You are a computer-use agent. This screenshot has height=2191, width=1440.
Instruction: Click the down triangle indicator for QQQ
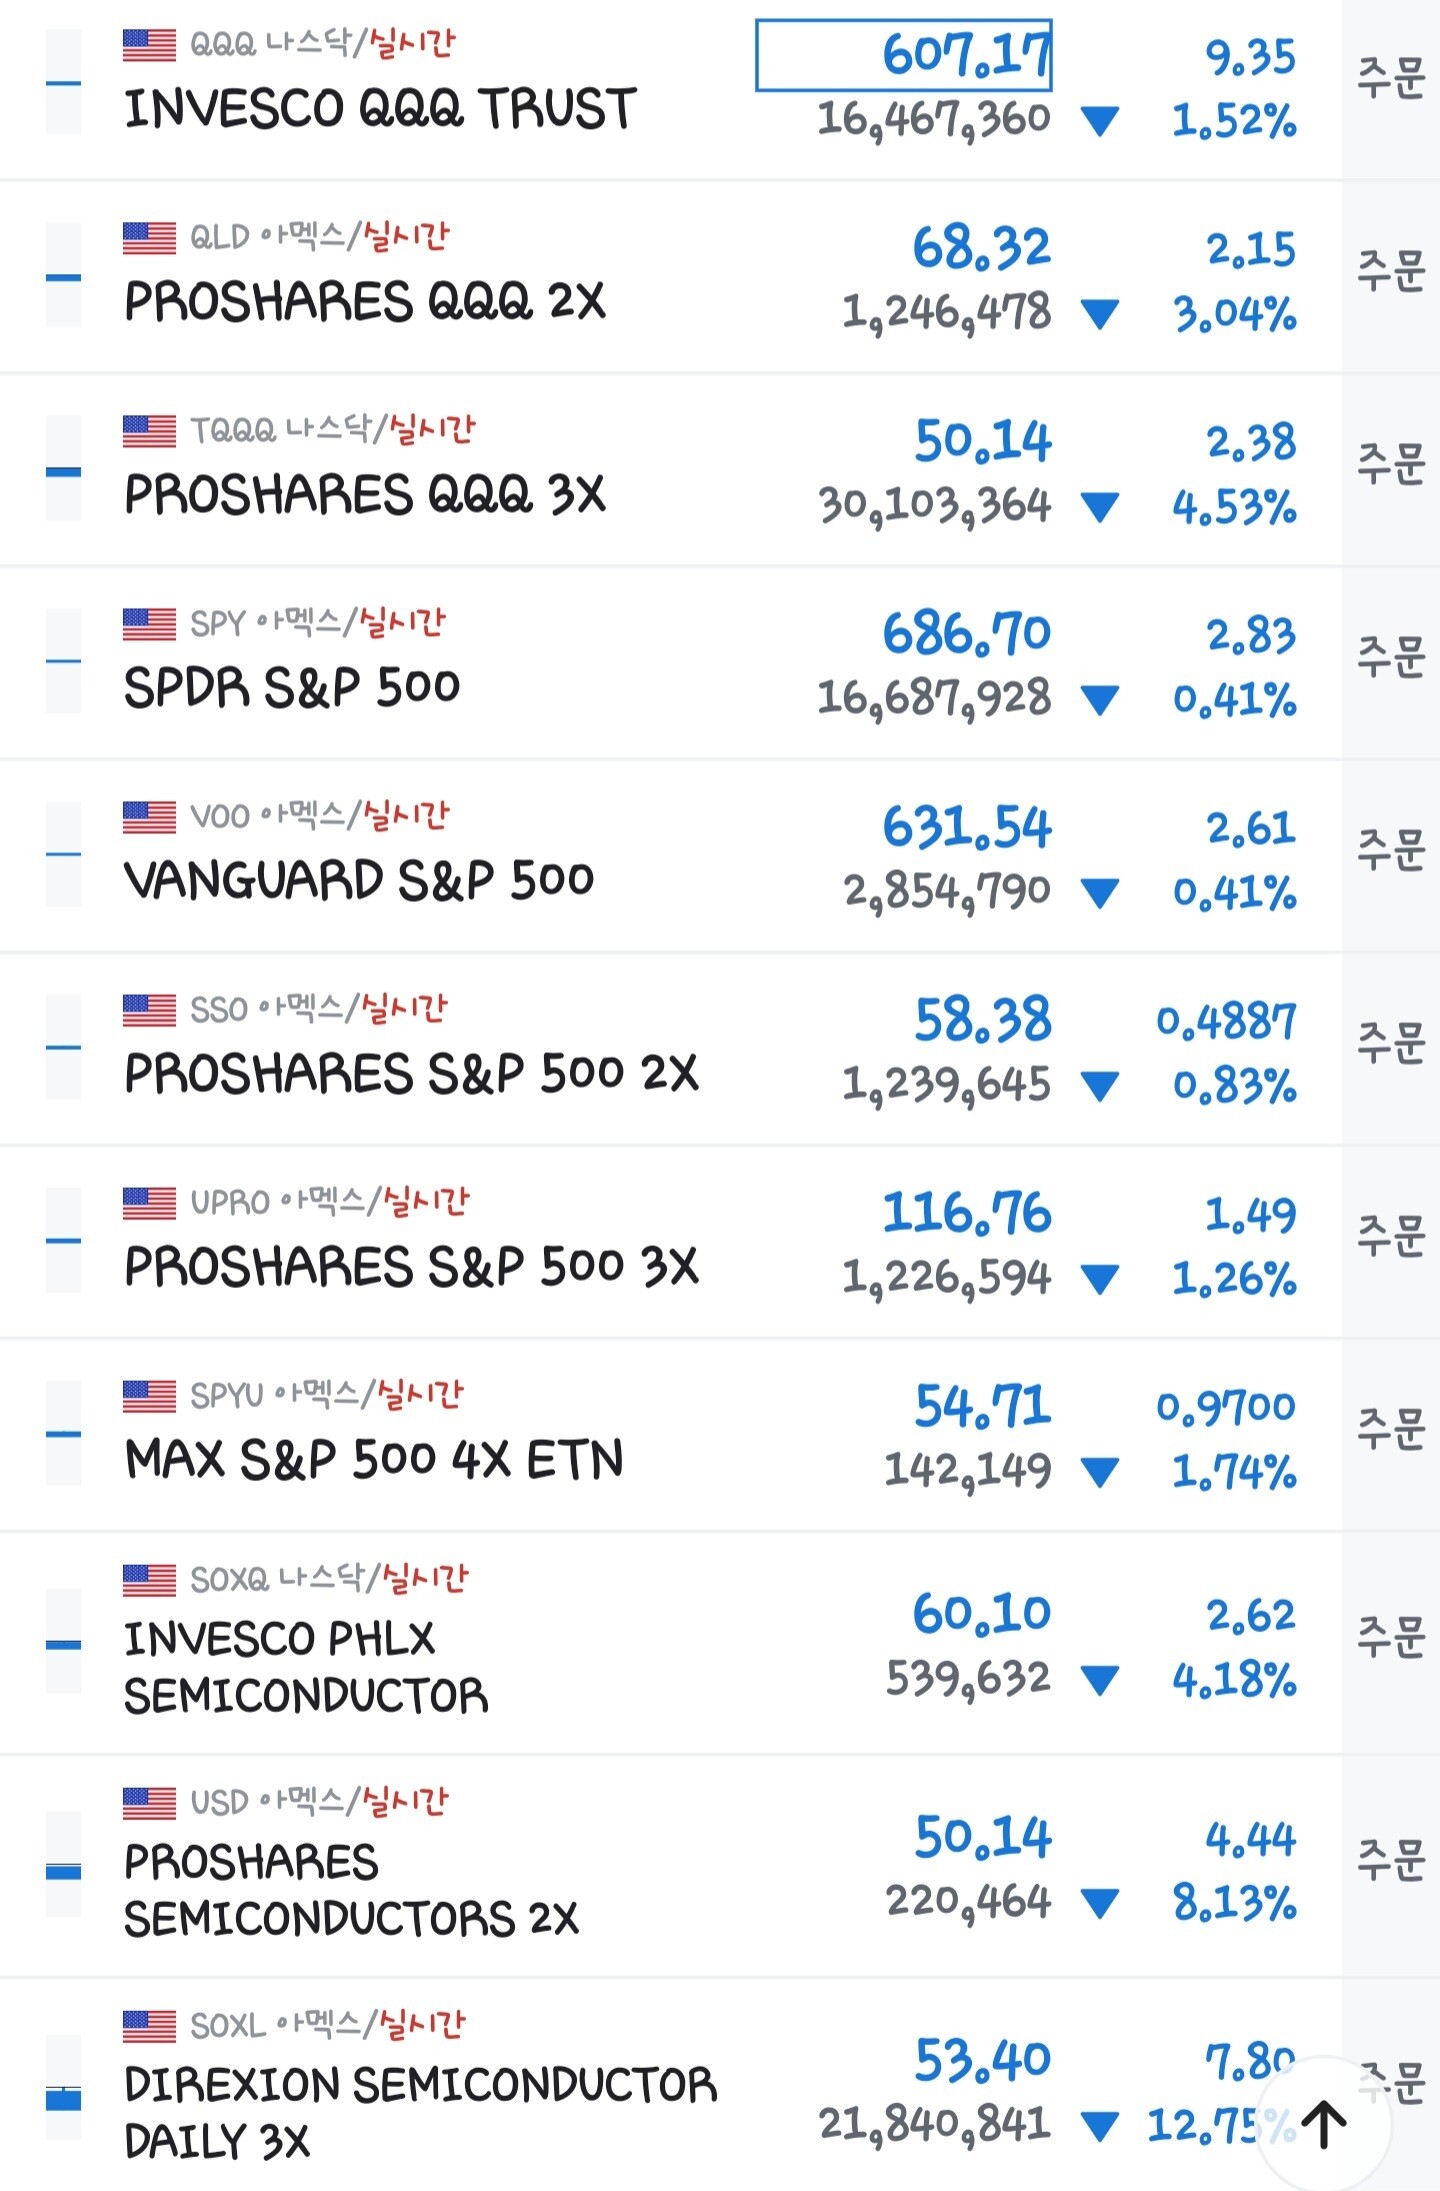(x=1100, y=122)
